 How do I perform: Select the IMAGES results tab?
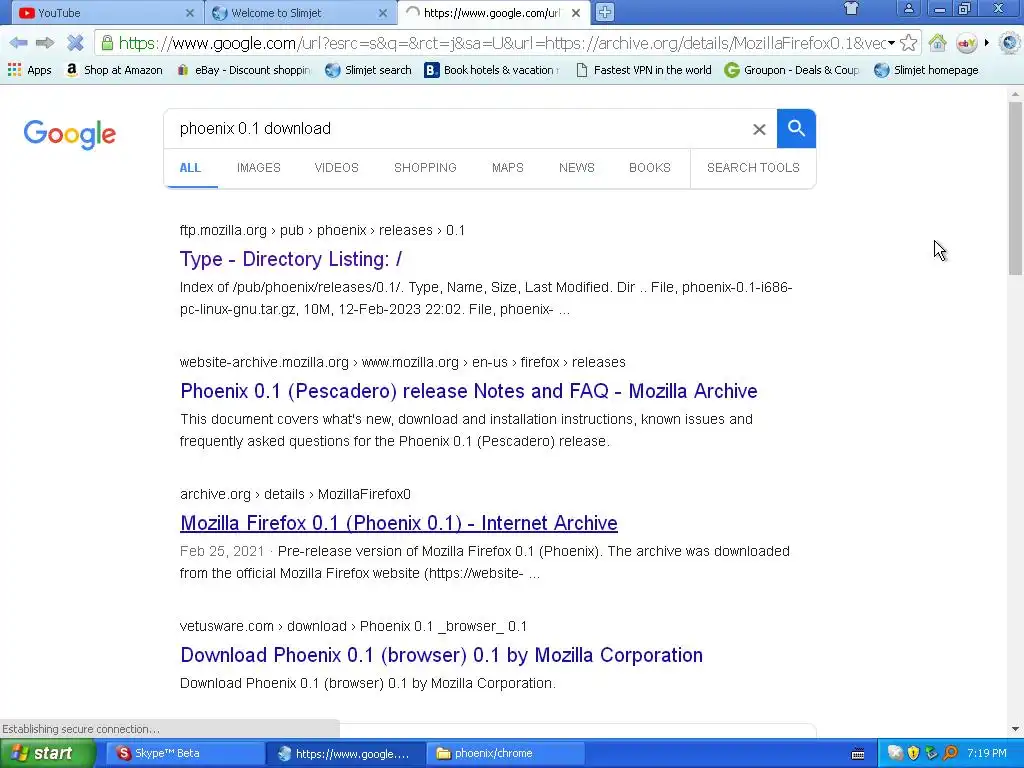259,168
